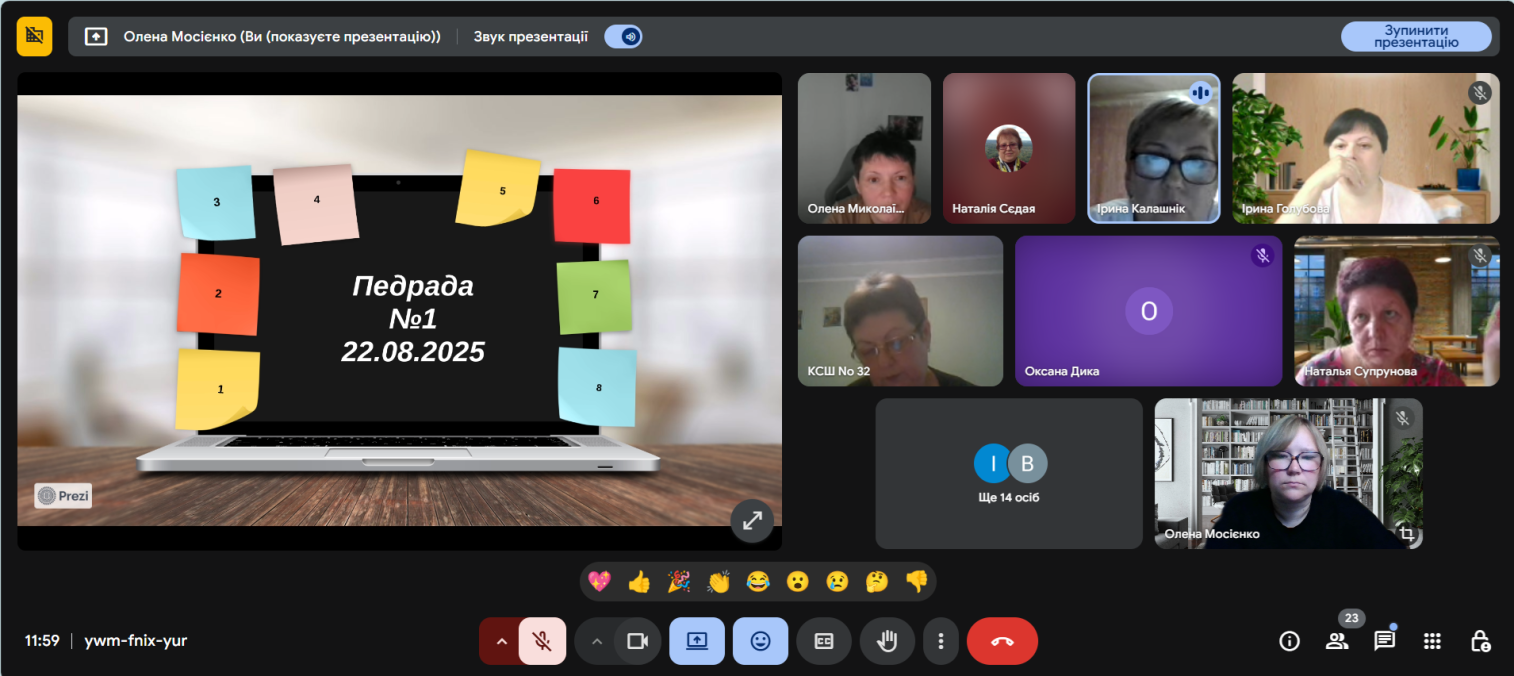This screenshot has height=676, width=1514.
Task: Open meeting details info icon
Action: click(1289, 642)
